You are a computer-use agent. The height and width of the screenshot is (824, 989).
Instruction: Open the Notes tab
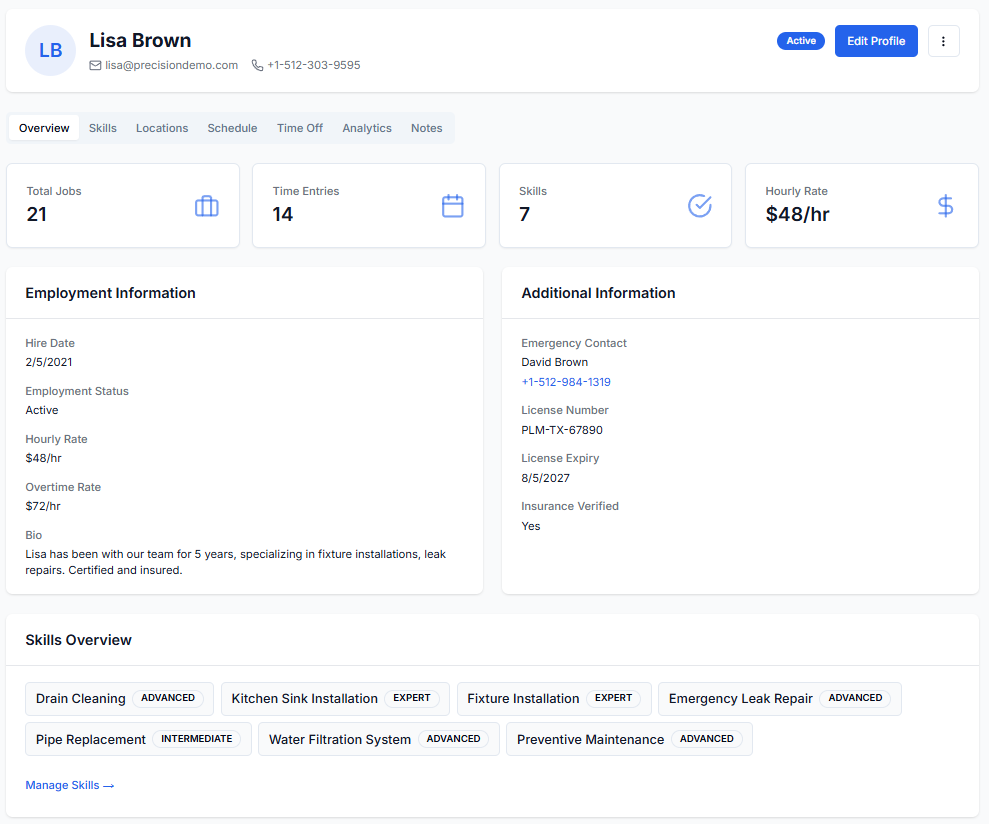[x=426, y=128]
